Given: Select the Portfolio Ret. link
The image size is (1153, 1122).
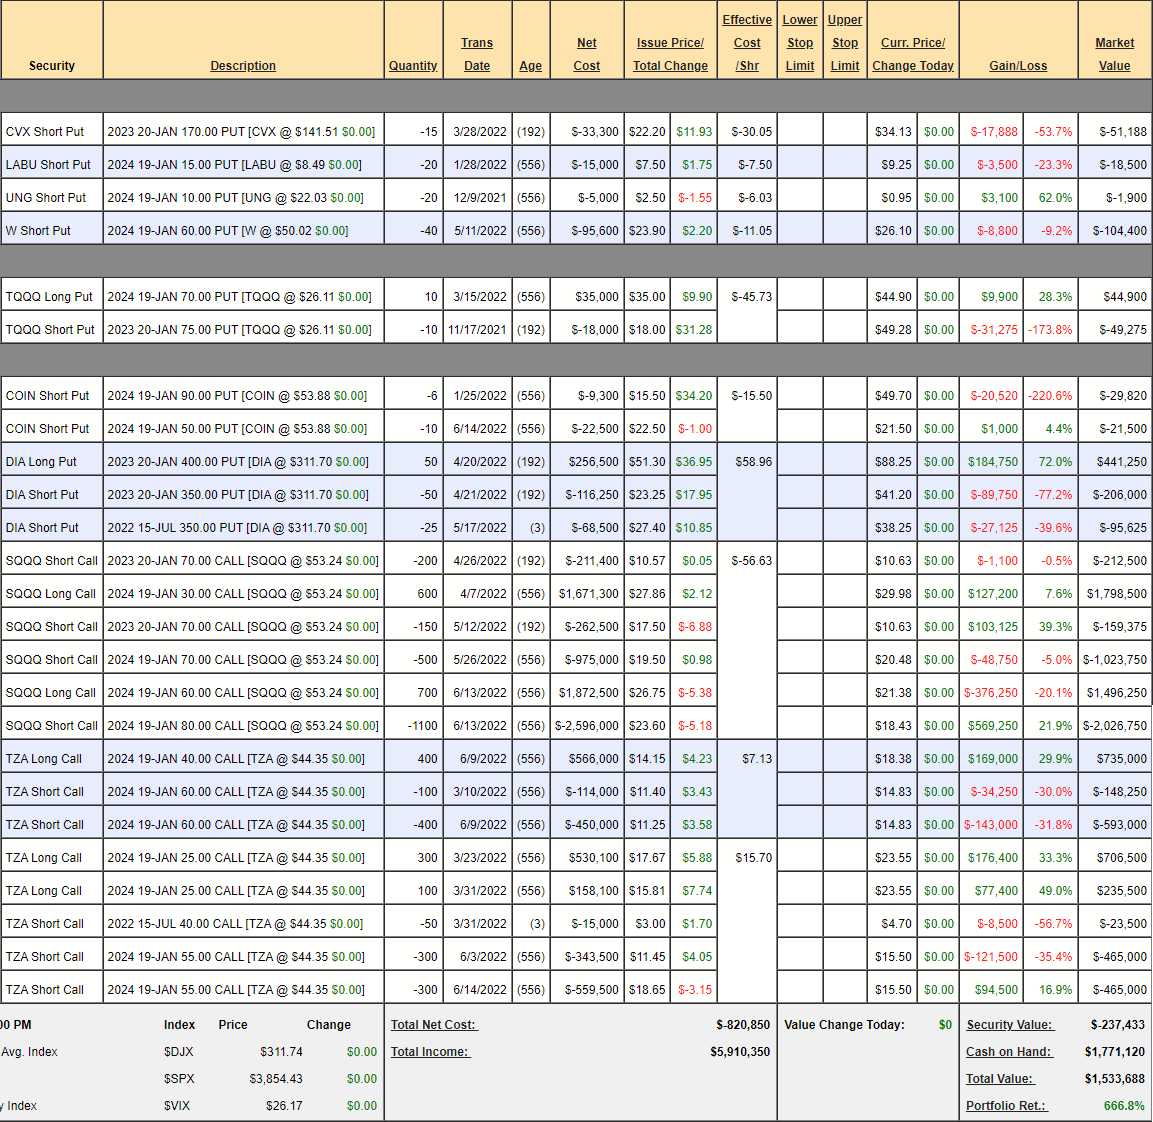Looking at the screenshot, I should coord(1005,1106).
